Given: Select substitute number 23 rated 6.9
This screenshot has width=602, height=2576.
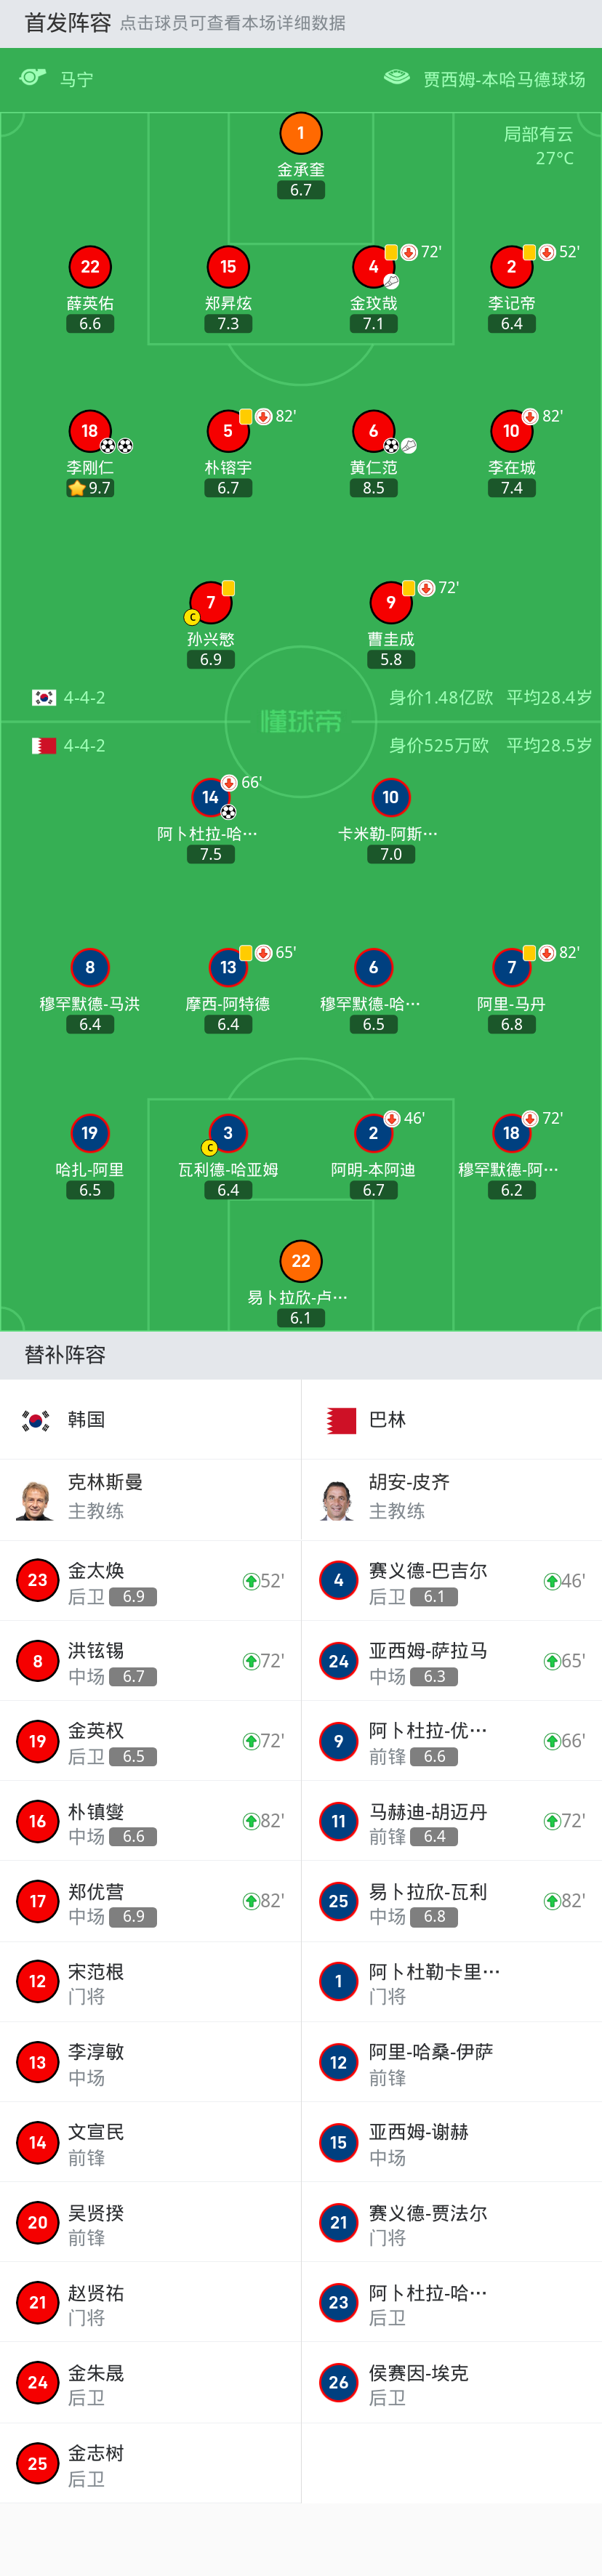Looking at the screenshot, I should (x=150, y=1581).
